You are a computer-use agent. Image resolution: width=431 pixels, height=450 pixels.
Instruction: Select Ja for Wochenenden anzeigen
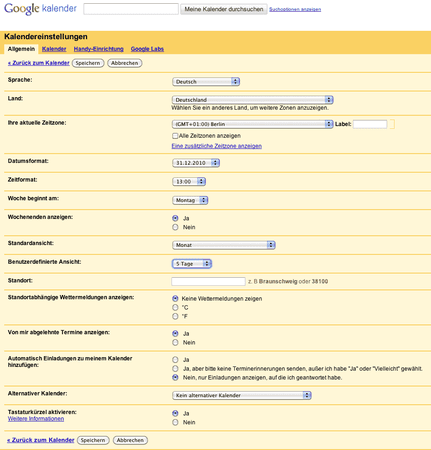point(175,218)
